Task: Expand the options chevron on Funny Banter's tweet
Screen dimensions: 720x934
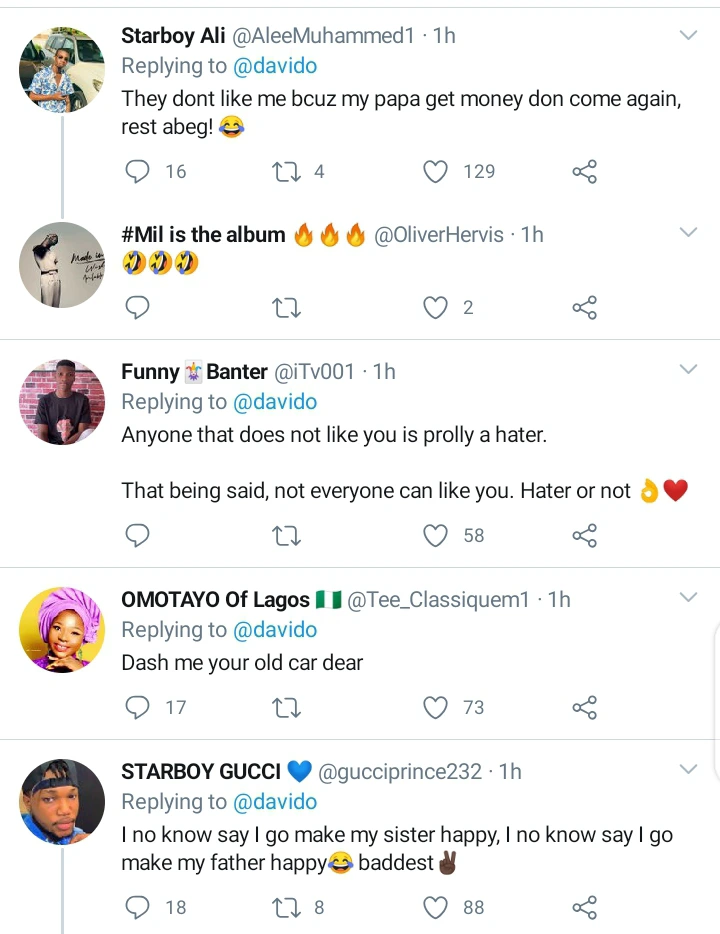Action: pyautogui.click(x=688, y=370)
